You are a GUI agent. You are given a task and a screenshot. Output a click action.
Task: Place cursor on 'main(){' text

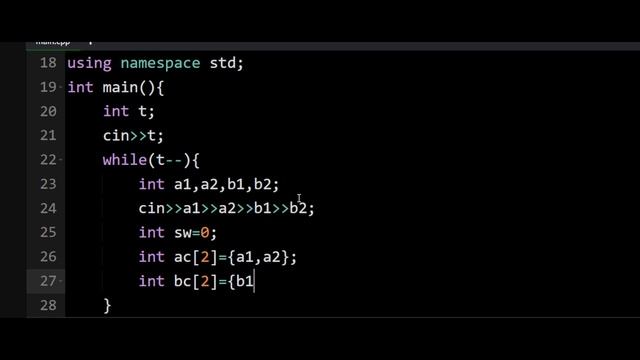133,87
